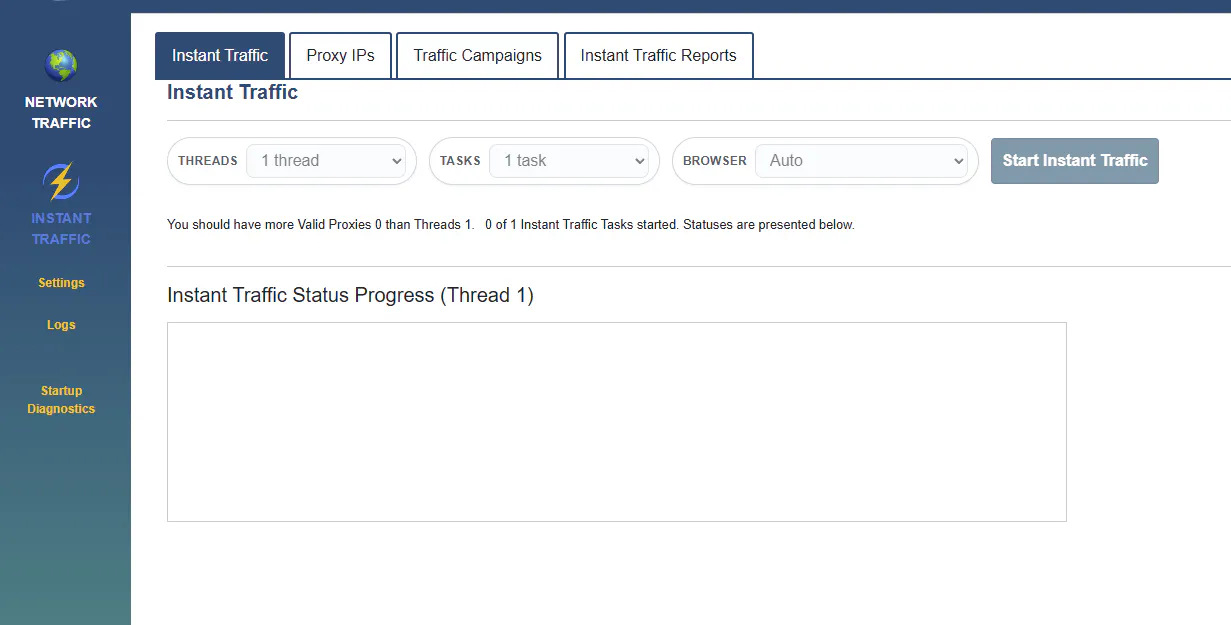1231x625 pixels.
Task: Click the Instant Traffic page heading
Action: pos(232,93)
